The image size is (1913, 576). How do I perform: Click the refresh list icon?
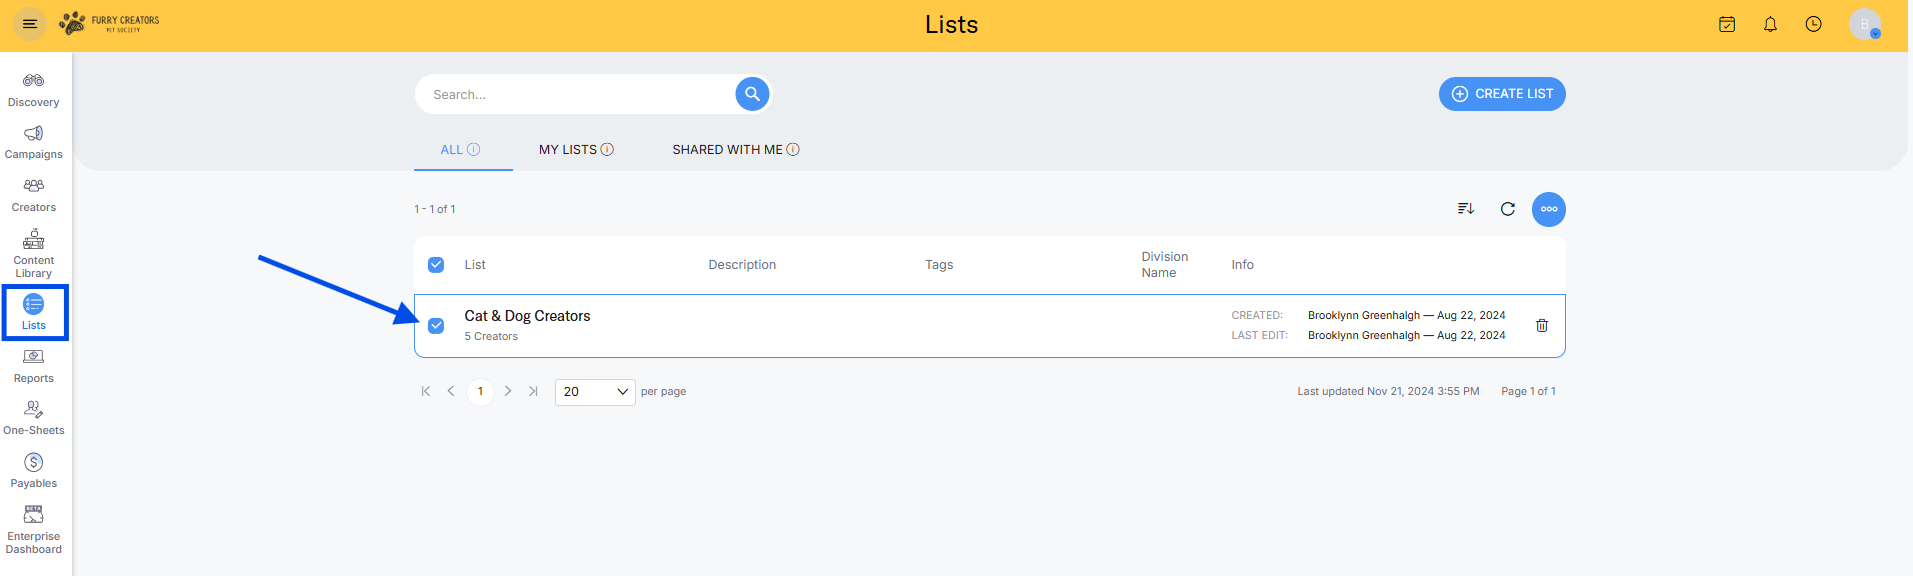coord(1508,209)
